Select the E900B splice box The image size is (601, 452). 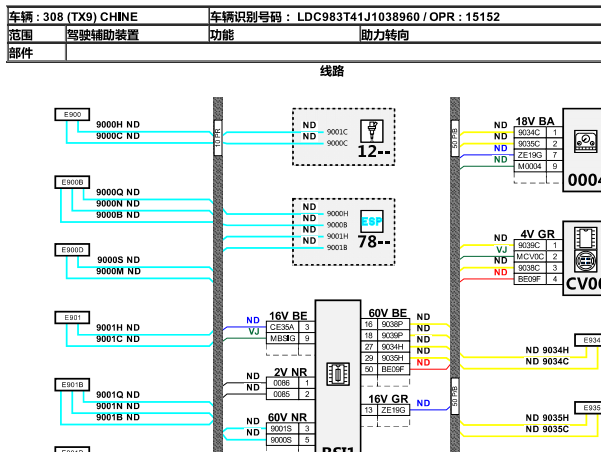(x=72, y=182)
